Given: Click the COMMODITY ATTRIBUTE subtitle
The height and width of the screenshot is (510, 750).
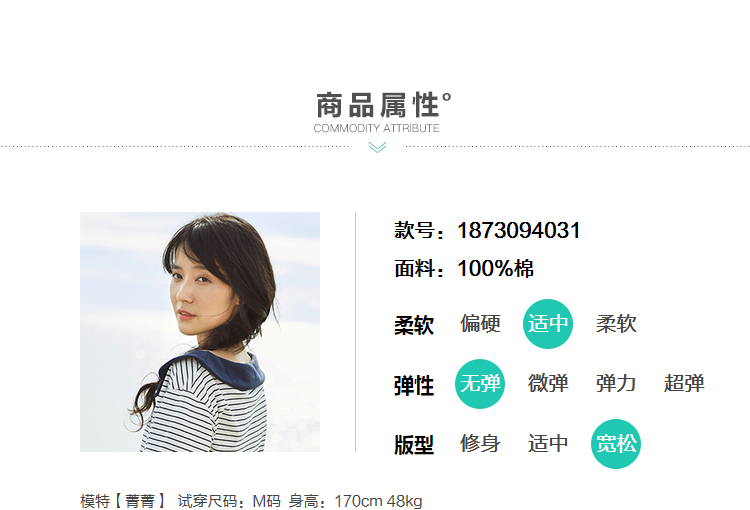Looking at the screenshot, I should [376, 128].
